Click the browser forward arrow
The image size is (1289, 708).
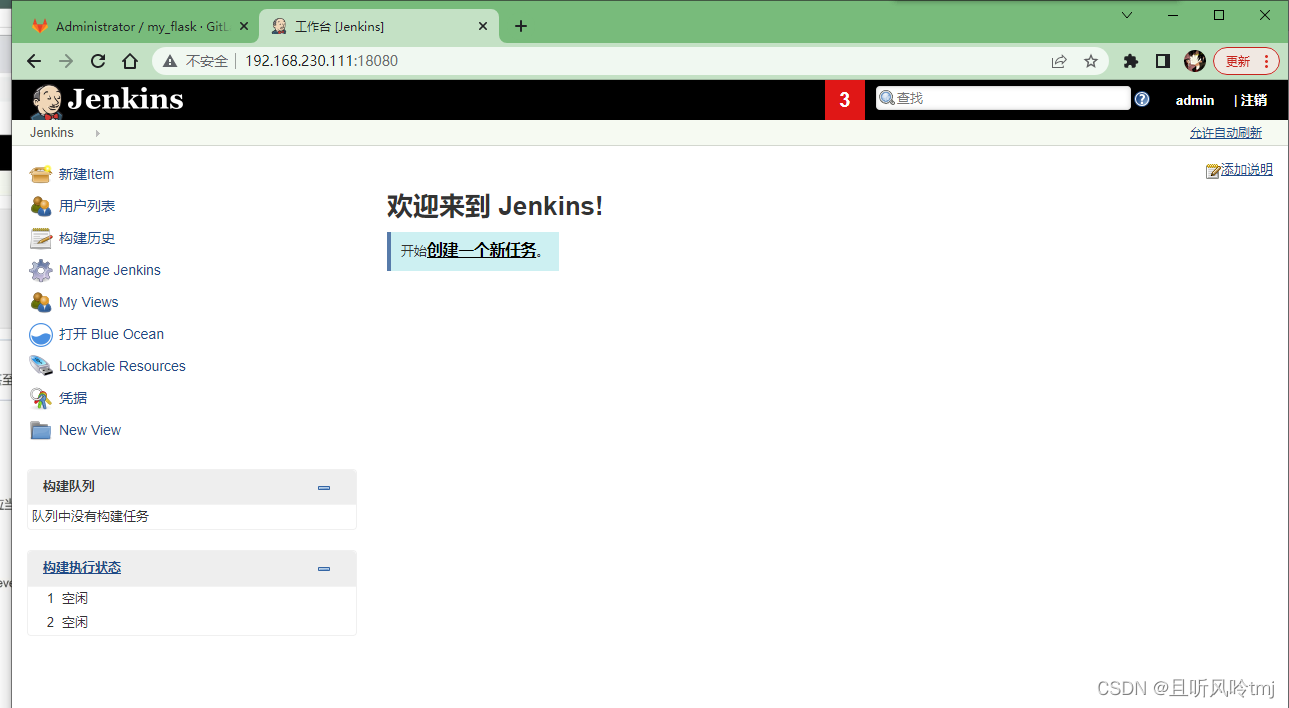(66, 61)
